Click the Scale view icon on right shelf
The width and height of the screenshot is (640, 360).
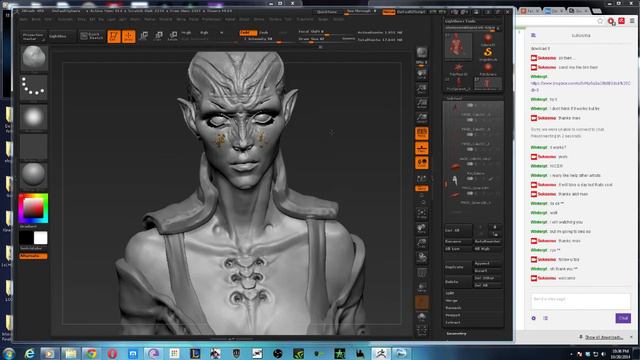click(422, 243)
